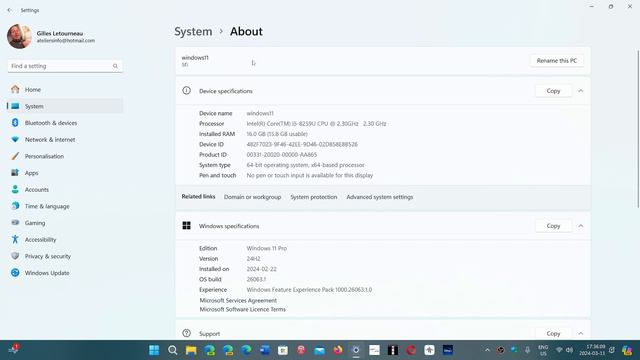The width and height of the screenshot is (640, 360).
Task: Click the volume speaker tray icon
Action: 569,350
